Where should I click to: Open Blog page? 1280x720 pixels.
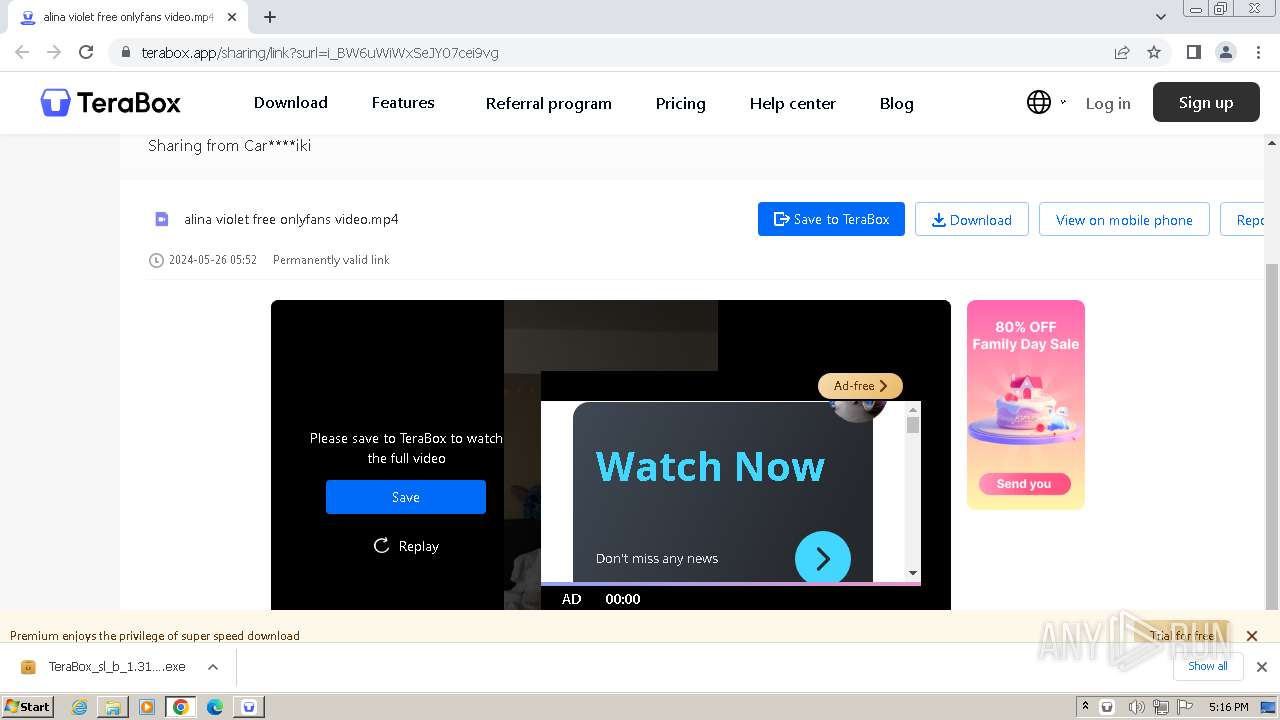pyautogui.click(x=897, y=103)
